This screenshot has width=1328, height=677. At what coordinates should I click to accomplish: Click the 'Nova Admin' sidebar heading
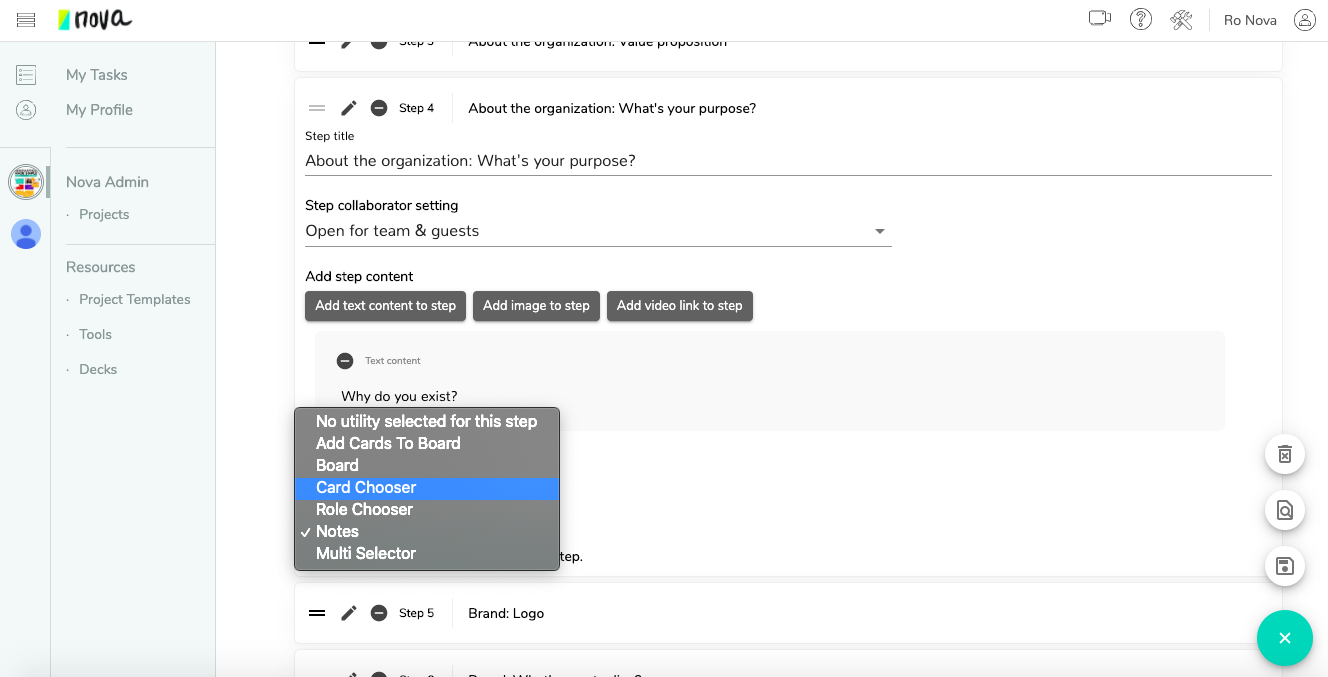(107, 182)
